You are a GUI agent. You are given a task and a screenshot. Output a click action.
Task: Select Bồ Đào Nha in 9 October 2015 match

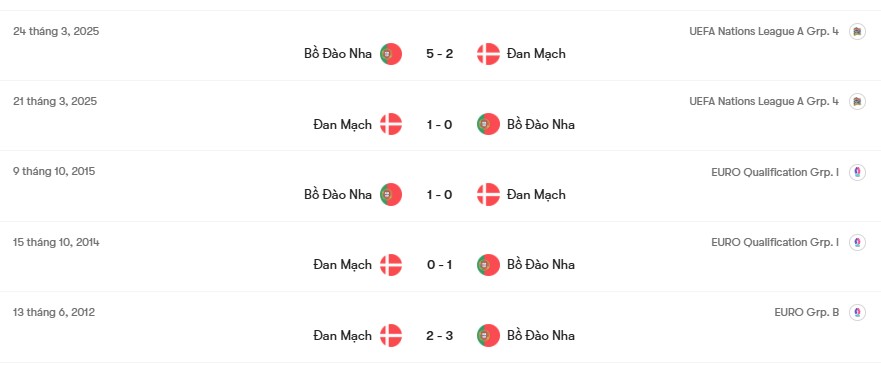338,195
